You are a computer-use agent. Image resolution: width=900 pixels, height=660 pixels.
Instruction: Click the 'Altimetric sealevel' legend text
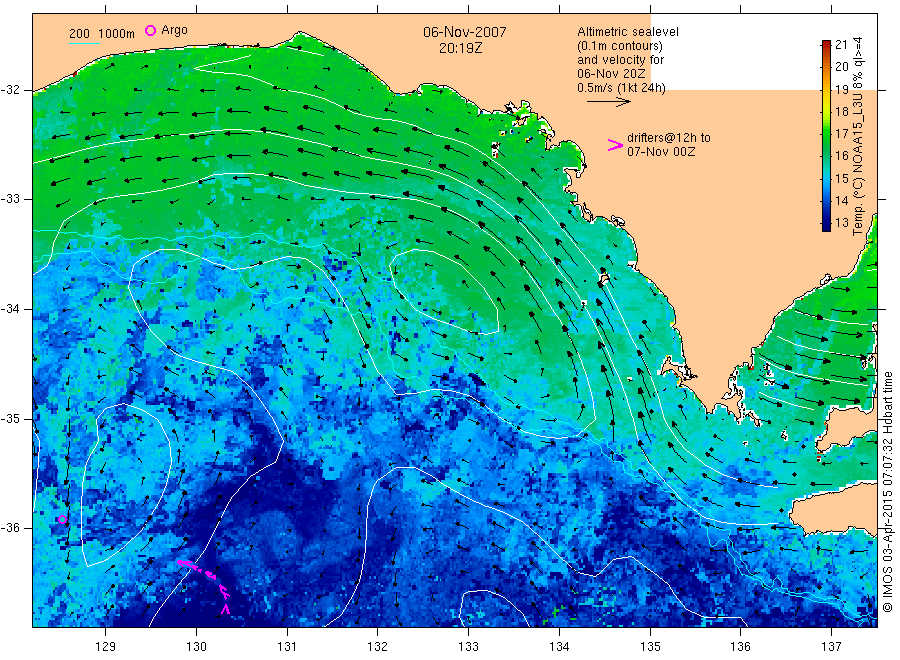pyautogui.click(x=628, y=32)
